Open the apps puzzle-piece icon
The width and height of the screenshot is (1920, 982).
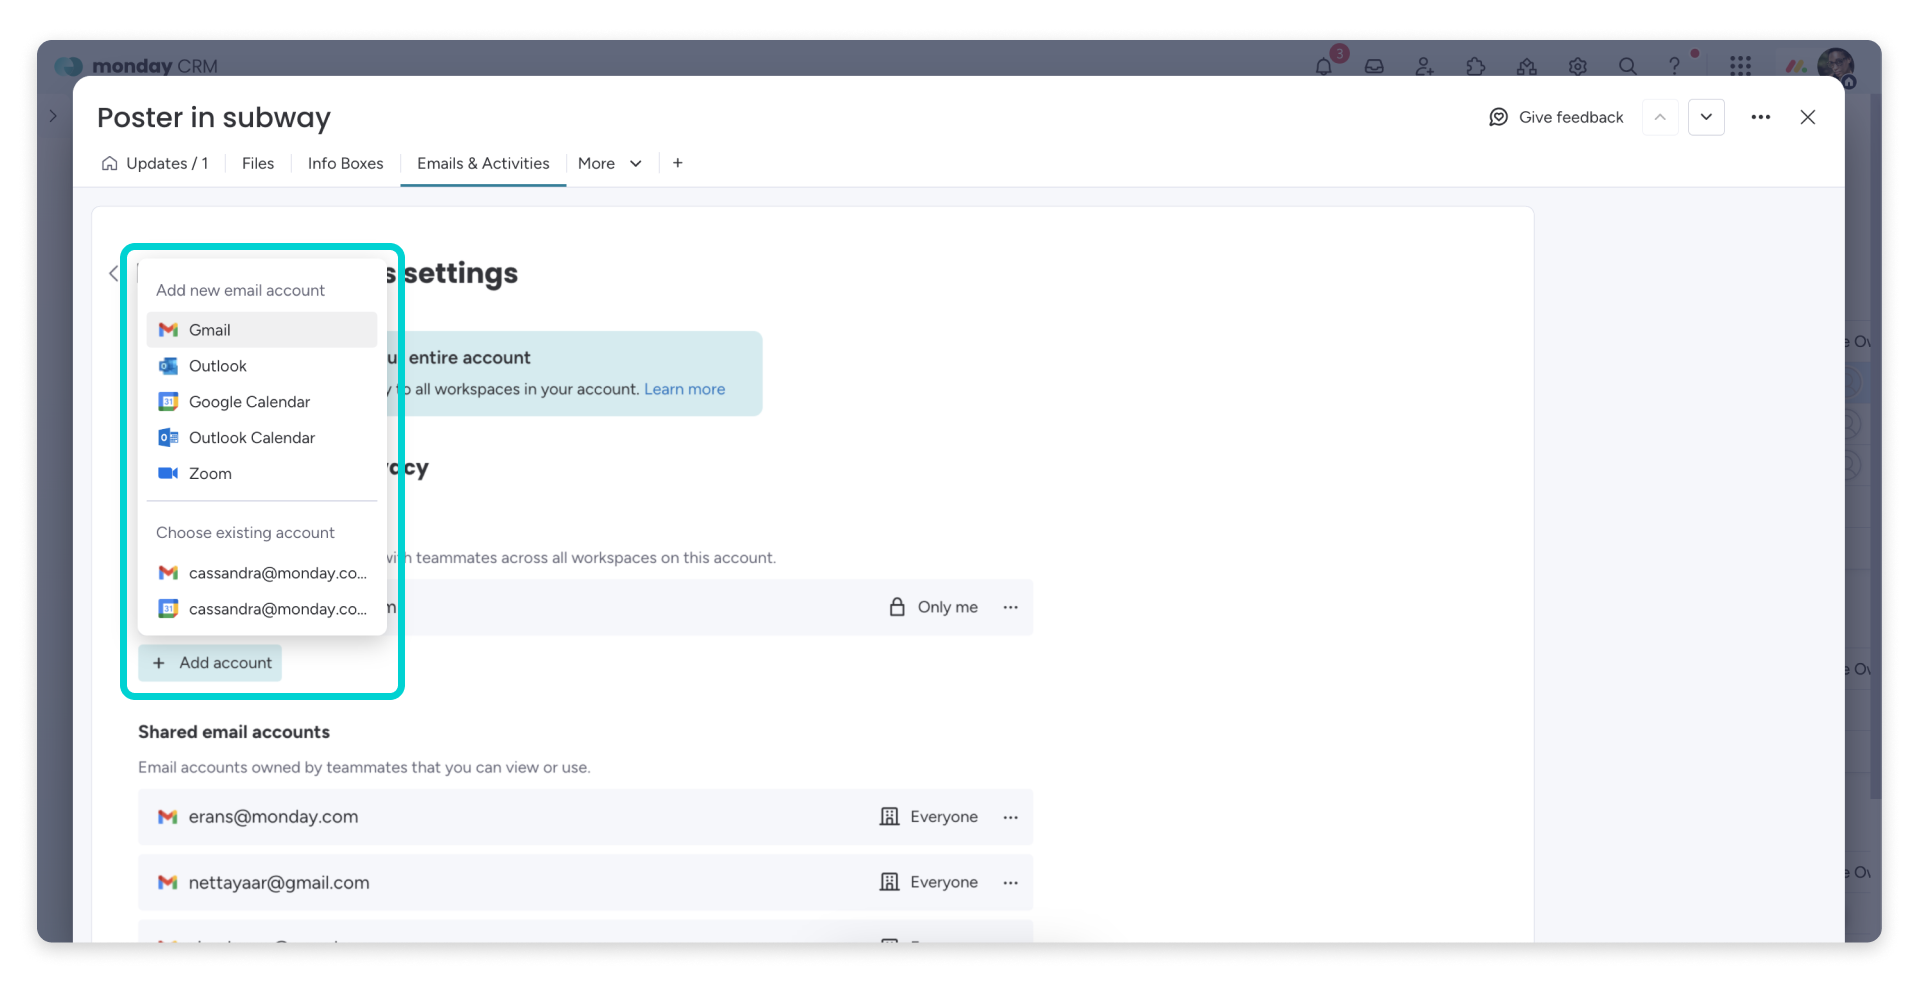click(1476, 66)
